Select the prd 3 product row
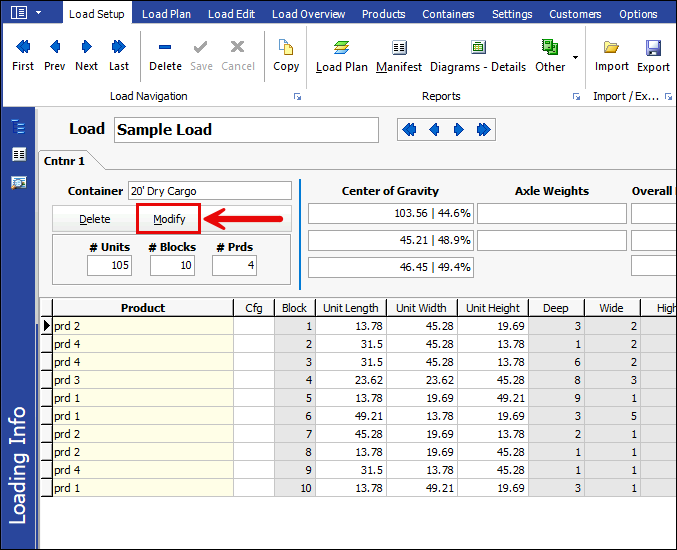Screen dimensions: 677x550 point(142,379)
